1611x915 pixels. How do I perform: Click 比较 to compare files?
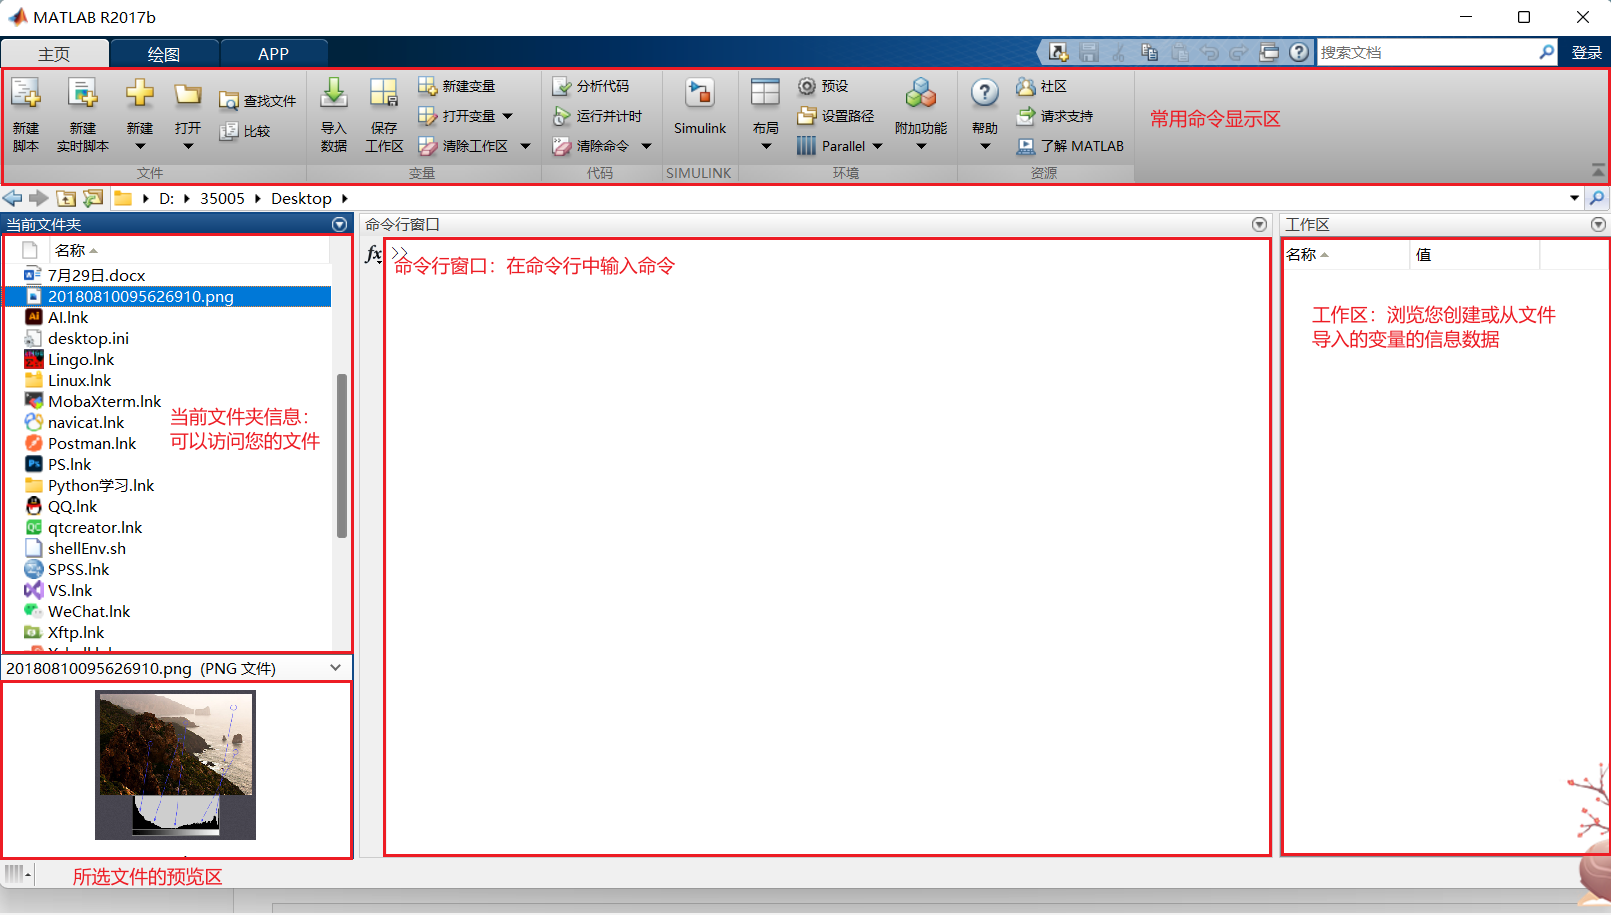(245, 131)
